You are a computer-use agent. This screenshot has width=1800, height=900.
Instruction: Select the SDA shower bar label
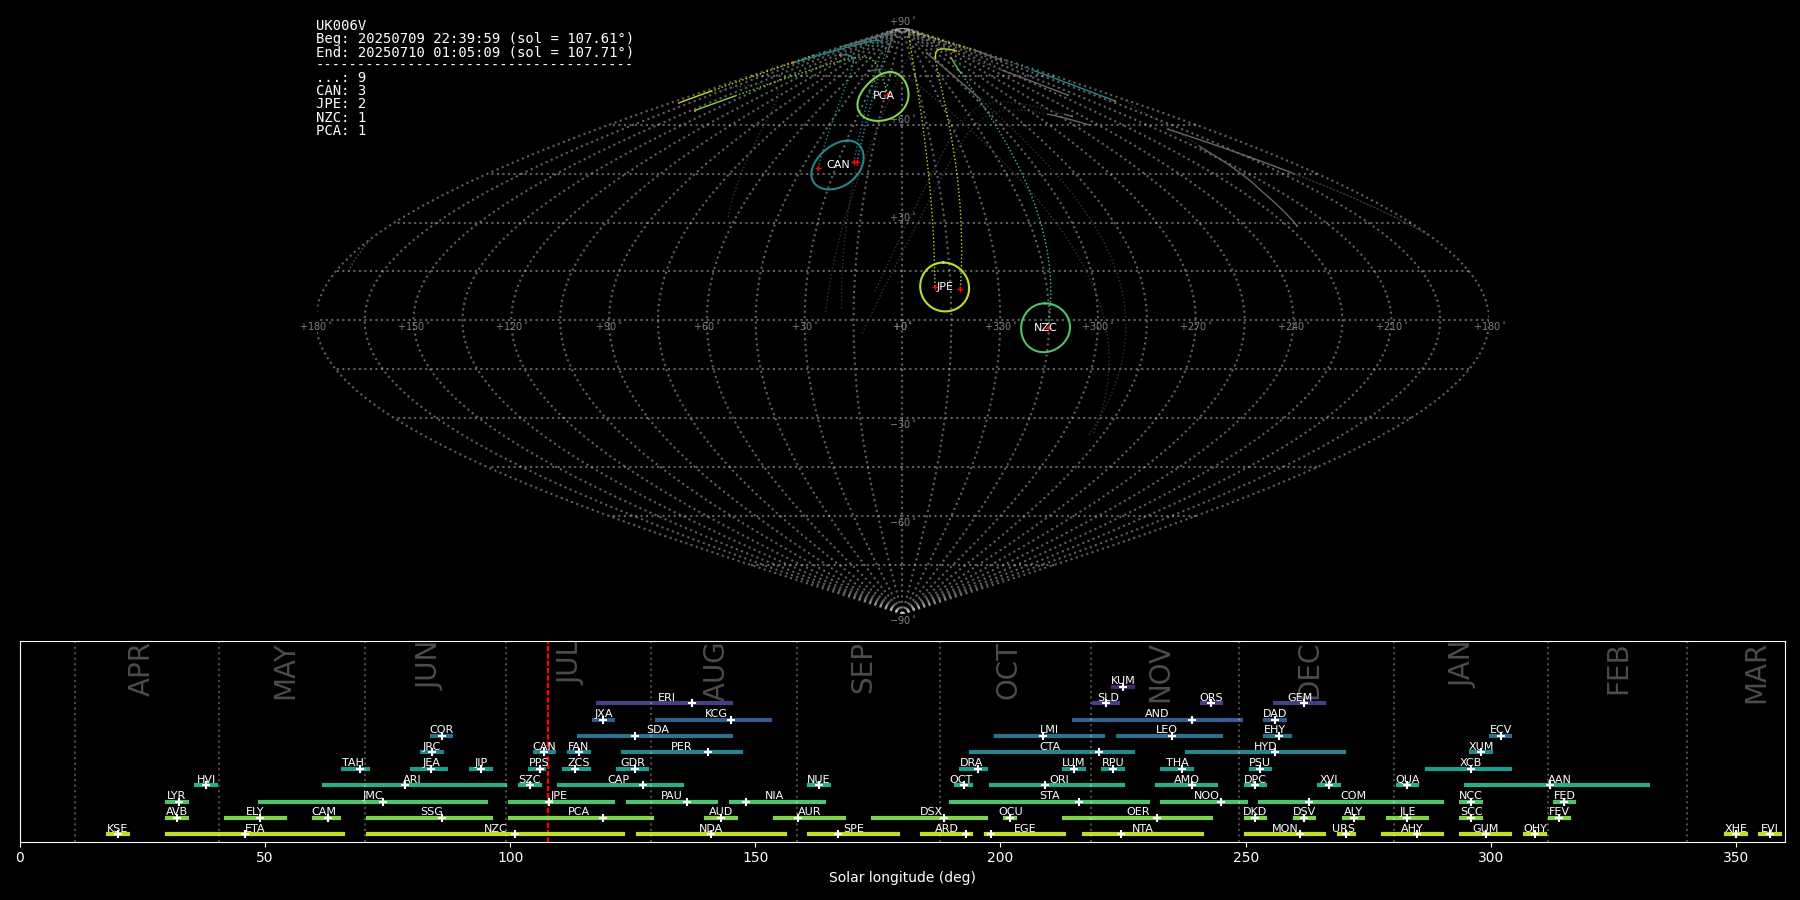coord(658,730)
